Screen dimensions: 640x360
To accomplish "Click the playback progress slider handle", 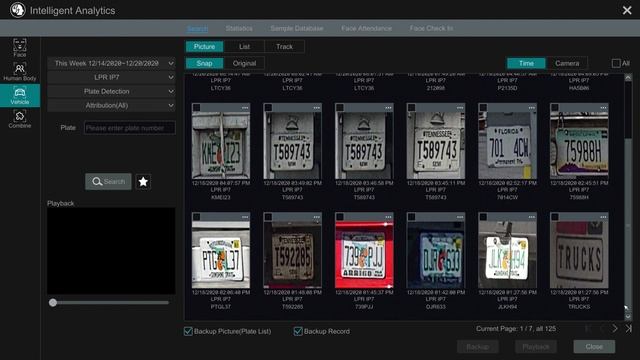I will (53, 302).
